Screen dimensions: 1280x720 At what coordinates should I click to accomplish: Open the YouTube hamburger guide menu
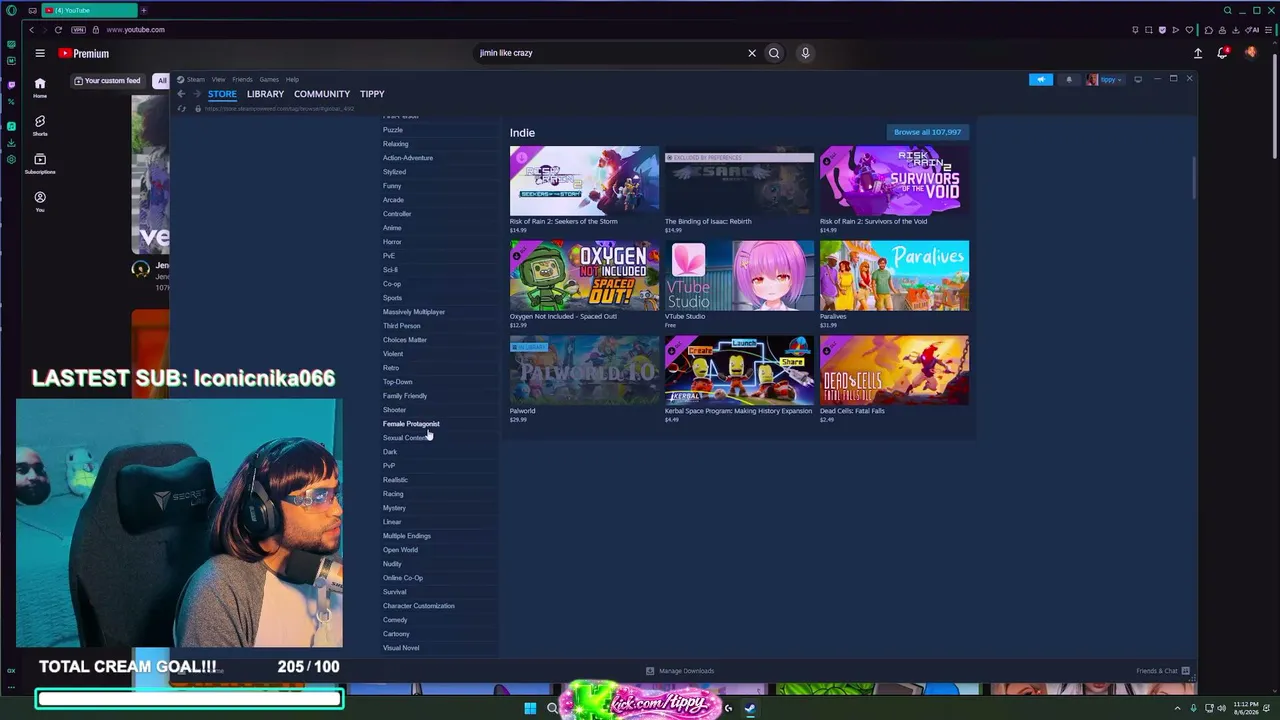(x=40, y=53)
